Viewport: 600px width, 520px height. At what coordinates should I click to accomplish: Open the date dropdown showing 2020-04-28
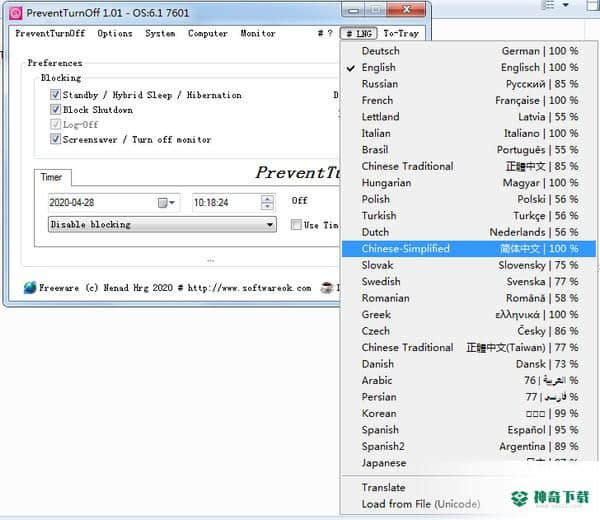[x=114, y=202]
